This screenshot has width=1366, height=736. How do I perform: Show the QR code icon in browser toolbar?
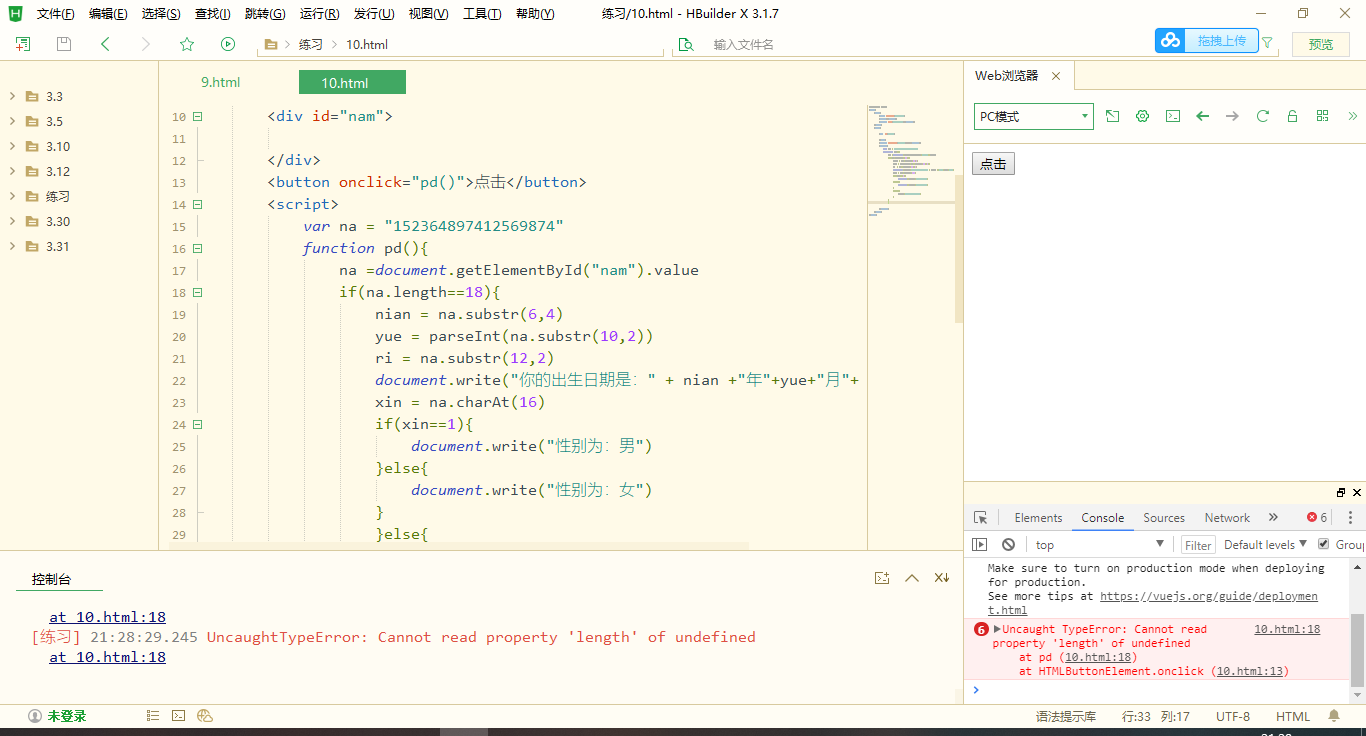pos(1322,116)
